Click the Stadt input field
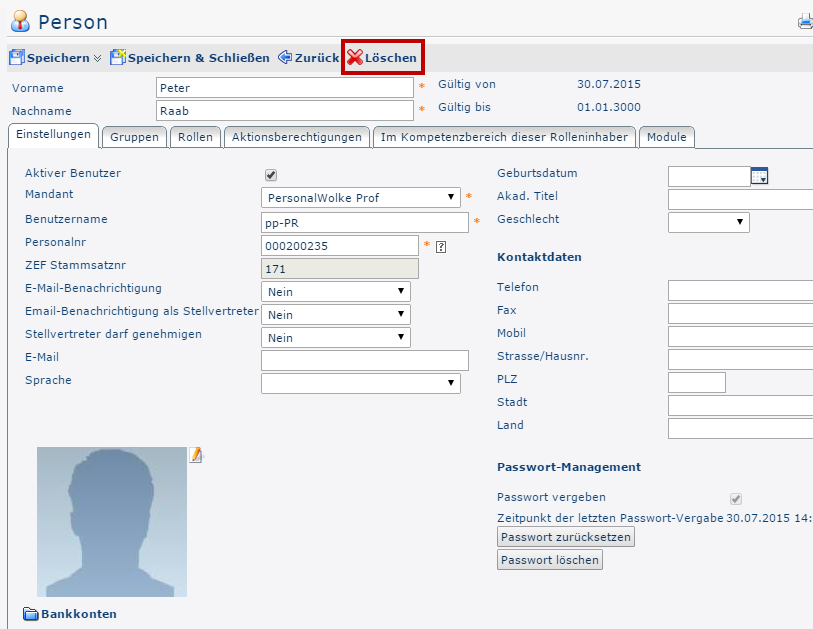The height and width of the screenshot is (629, 813). pos(740,406)
